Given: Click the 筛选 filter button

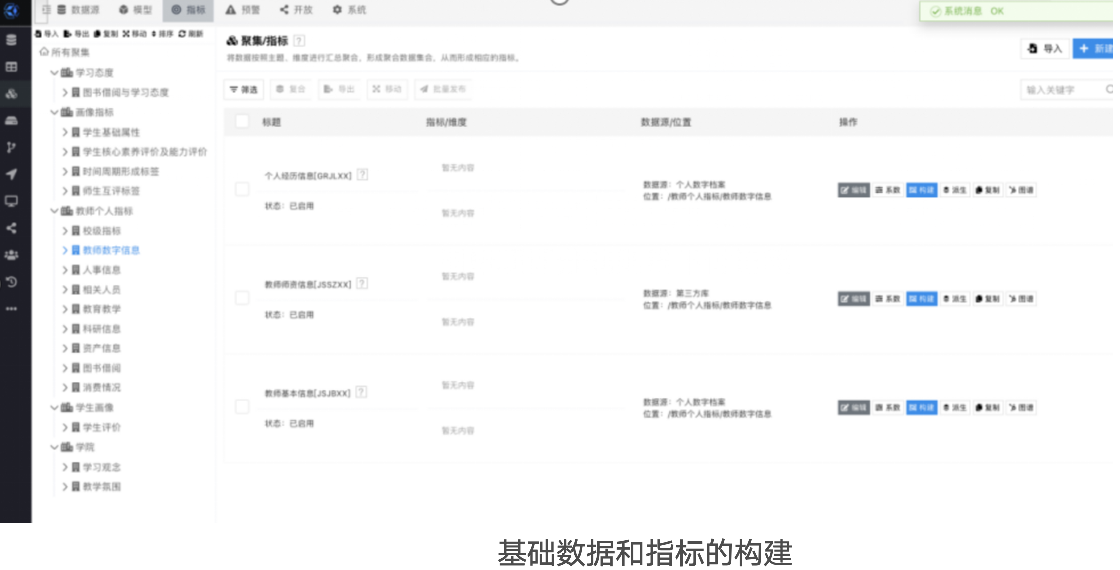Looking at the screenshot, I should pyautogui.click(x=244, y=89).
